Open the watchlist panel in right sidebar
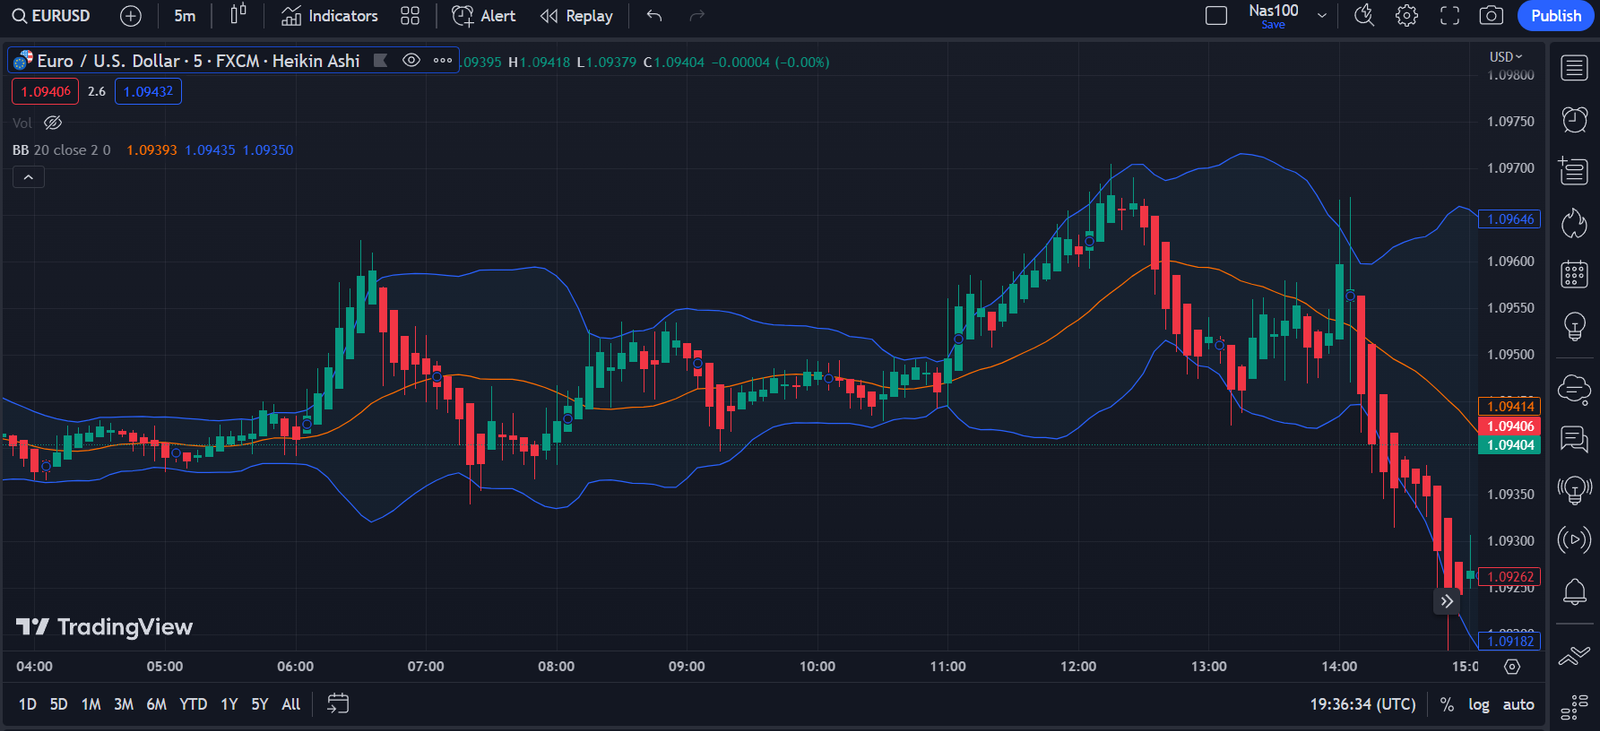The height and width of the screenshot is (731, 1600). (x=1574, y=68)
